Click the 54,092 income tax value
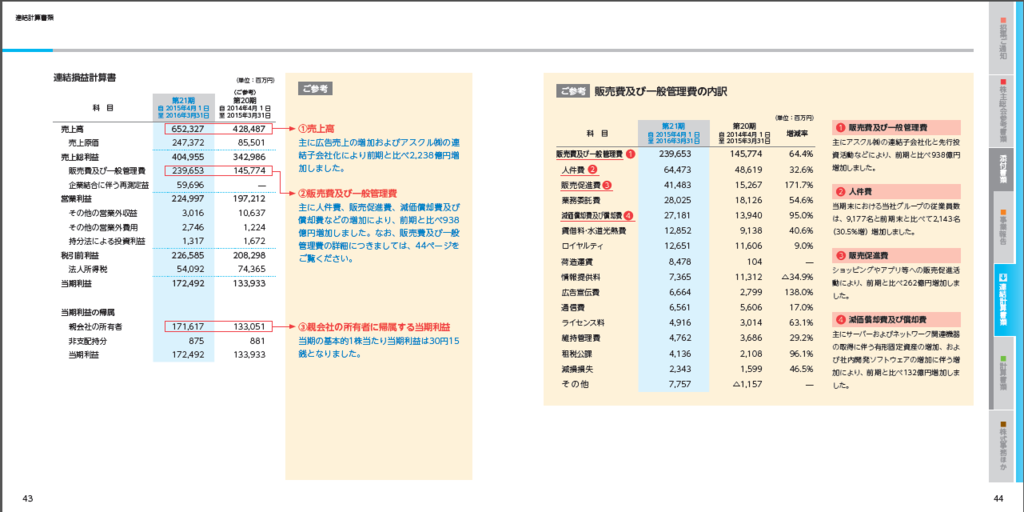Viewport: 1024px width, 512px height. 191,268
